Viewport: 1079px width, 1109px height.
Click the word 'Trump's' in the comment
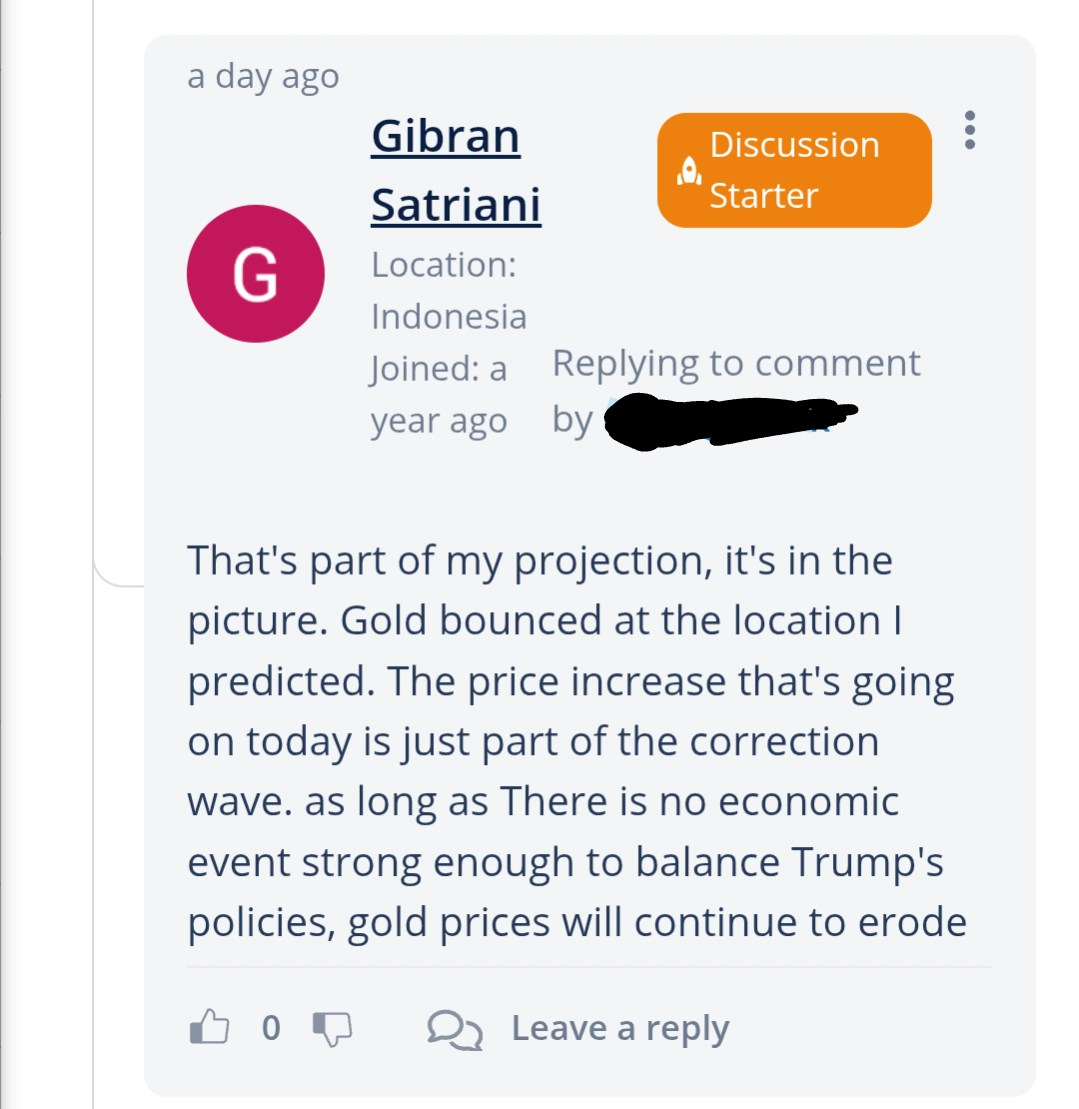(867, 862)
